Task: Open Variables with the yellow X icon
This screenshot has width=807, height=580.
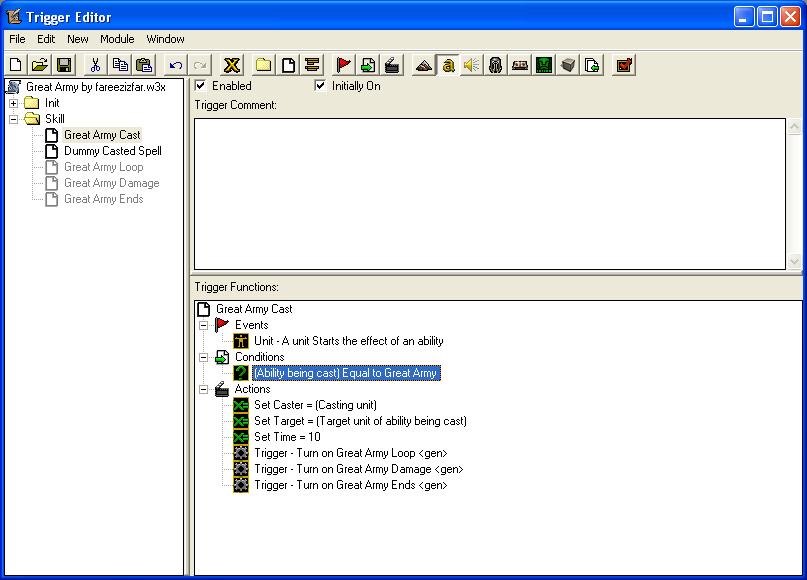Action: click(232, 65)
